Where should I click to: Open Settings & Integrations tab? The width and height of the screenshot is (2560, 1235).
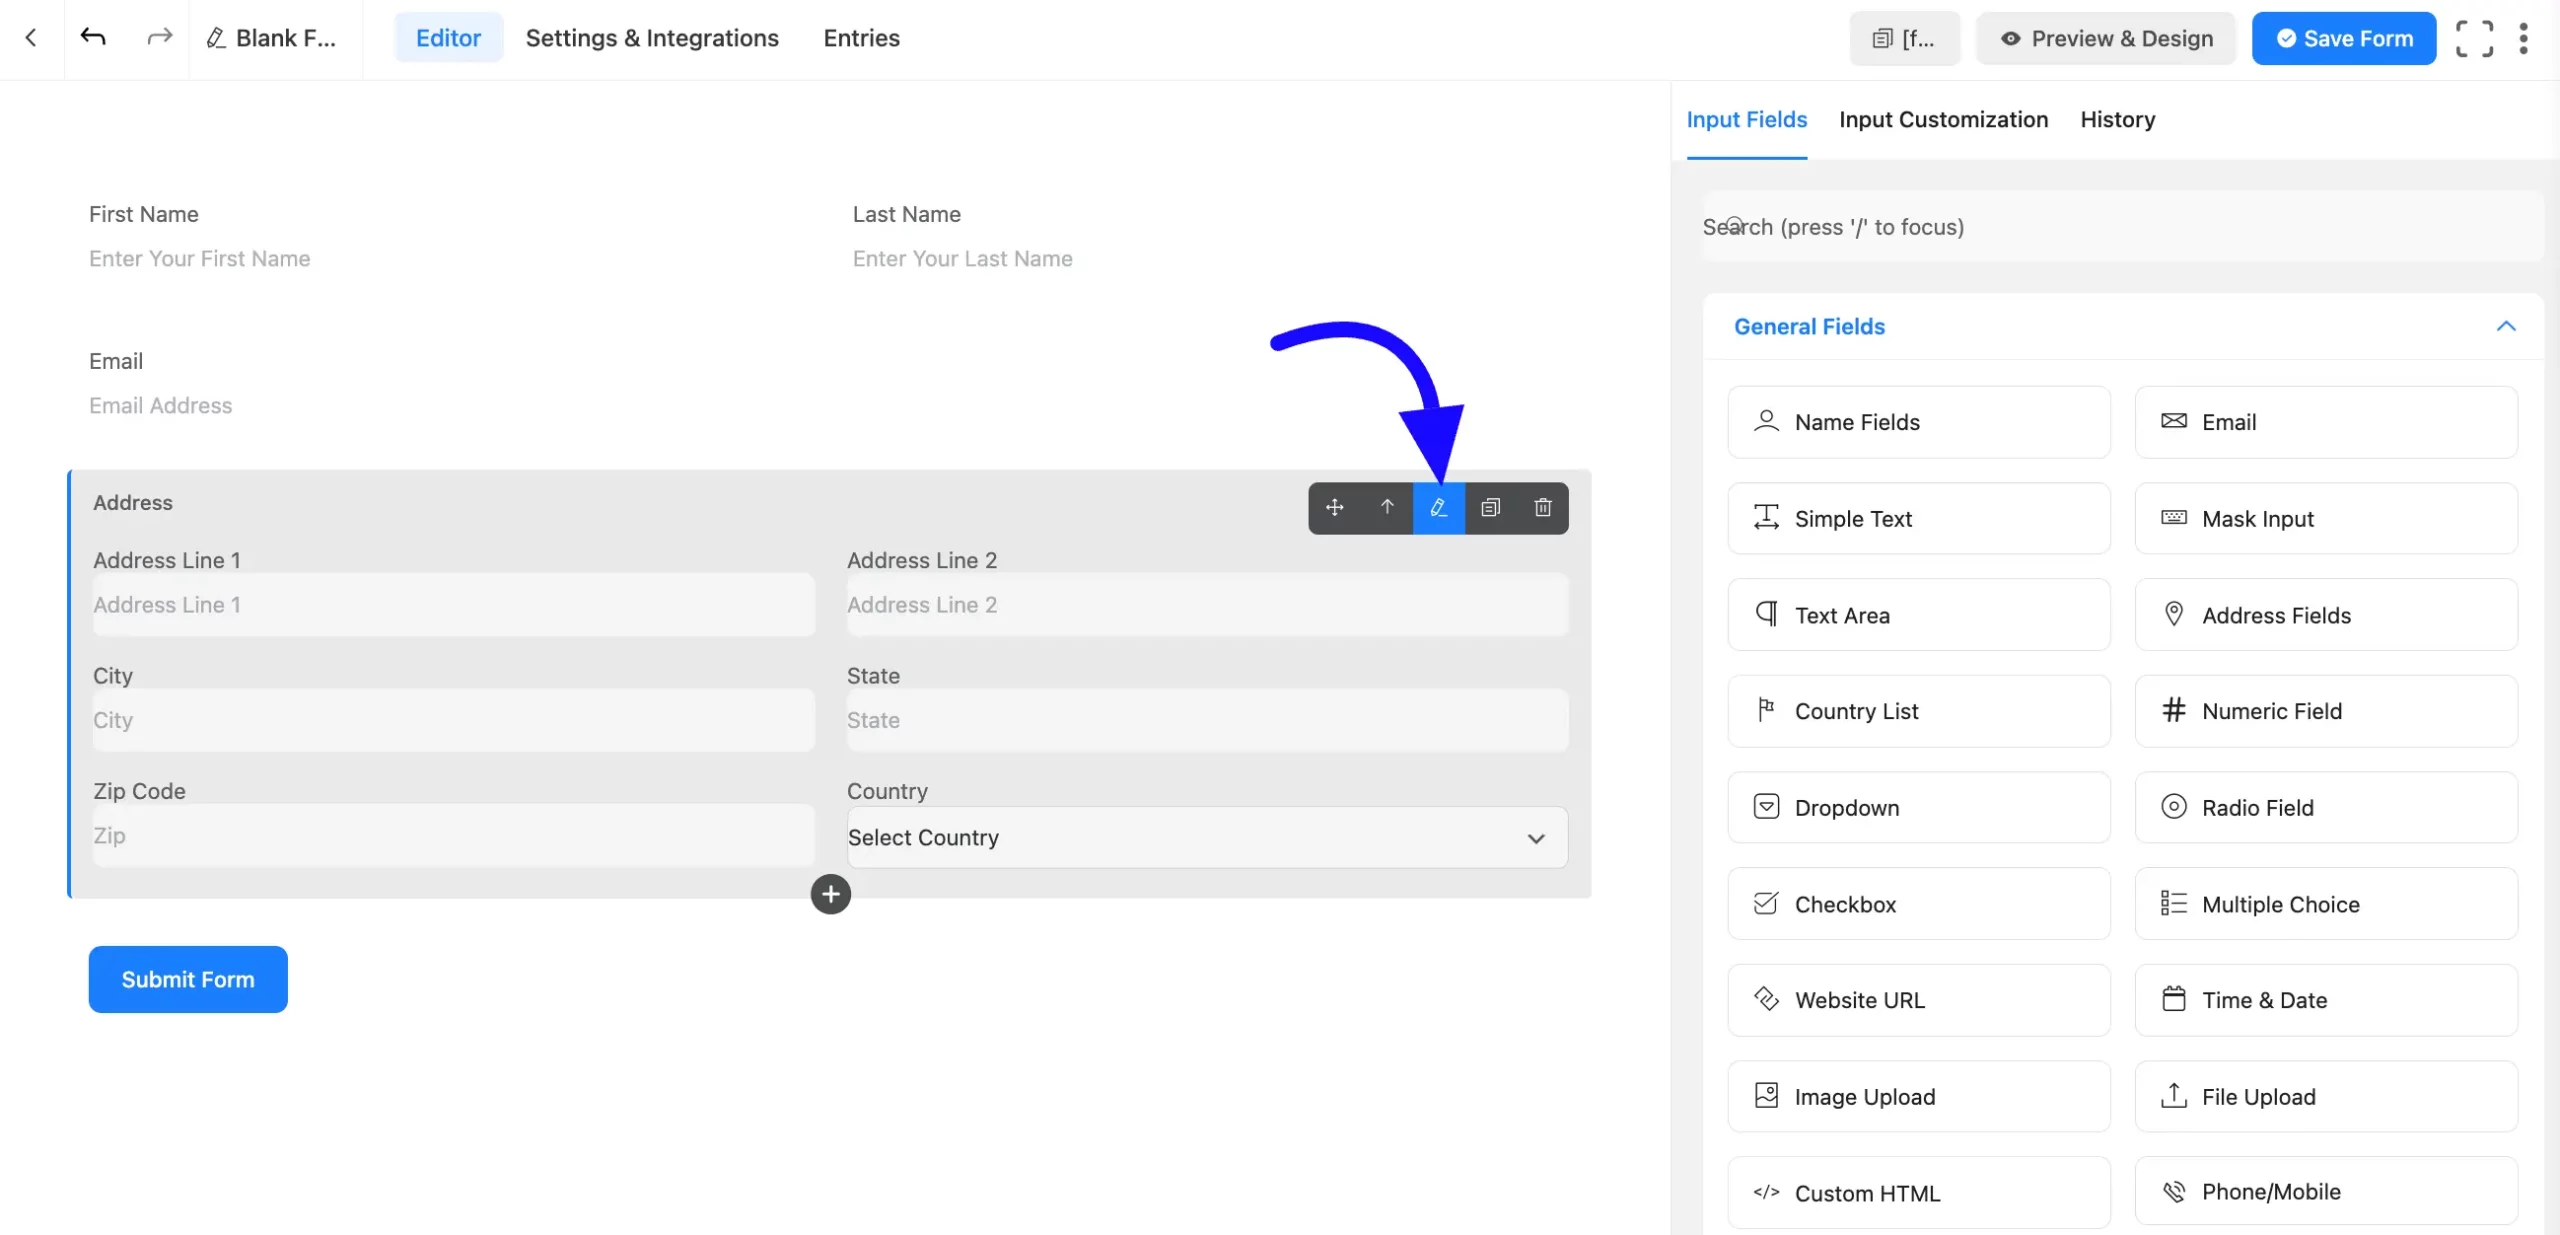pos(652,38)
